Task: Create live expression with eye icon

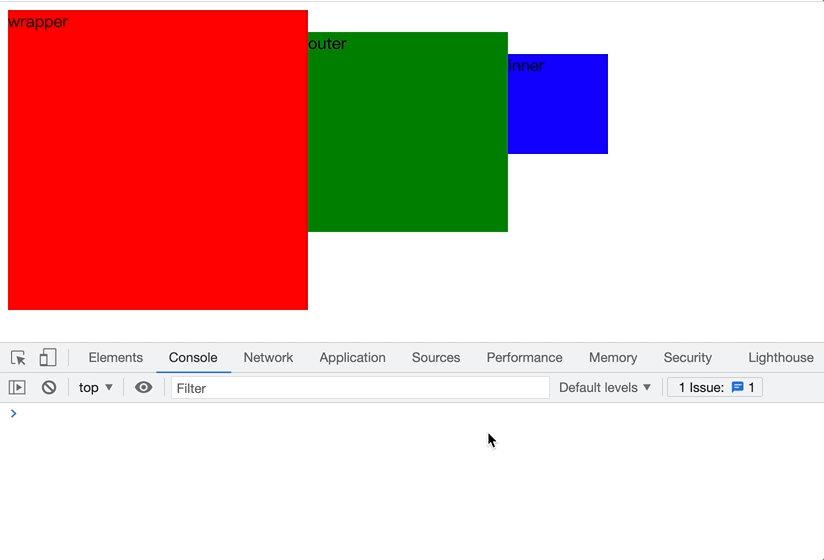Action: pyautogui.click(x=143, y=388)
